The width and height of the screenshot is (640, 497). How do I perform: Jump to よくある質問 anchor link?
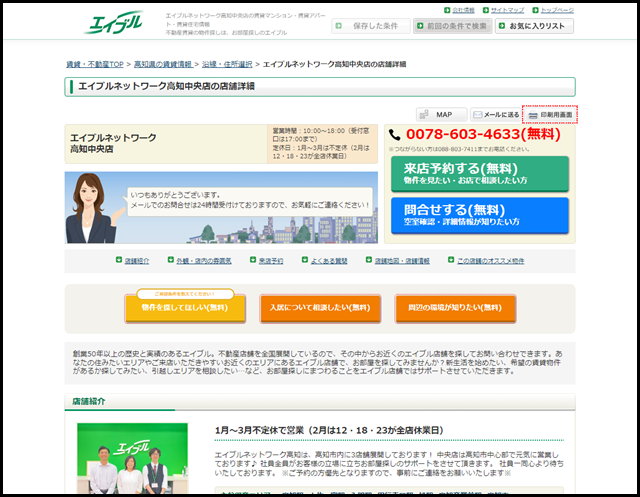(329, 261)
